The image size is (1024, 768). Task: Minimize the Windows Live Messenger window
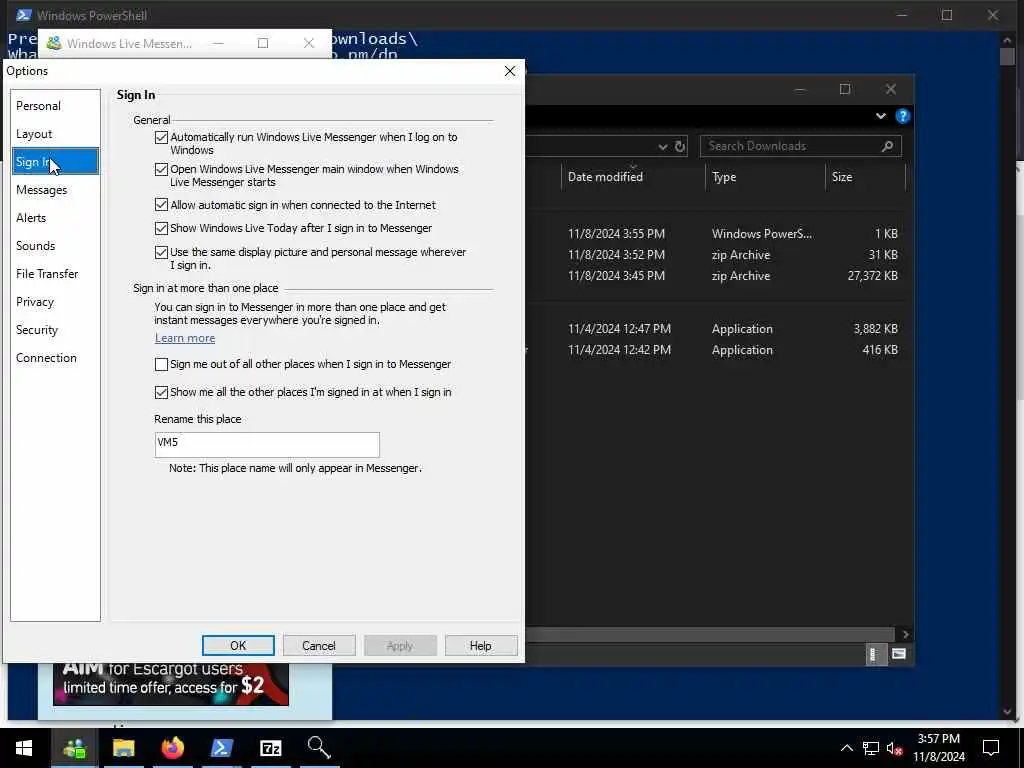[219, 44]
